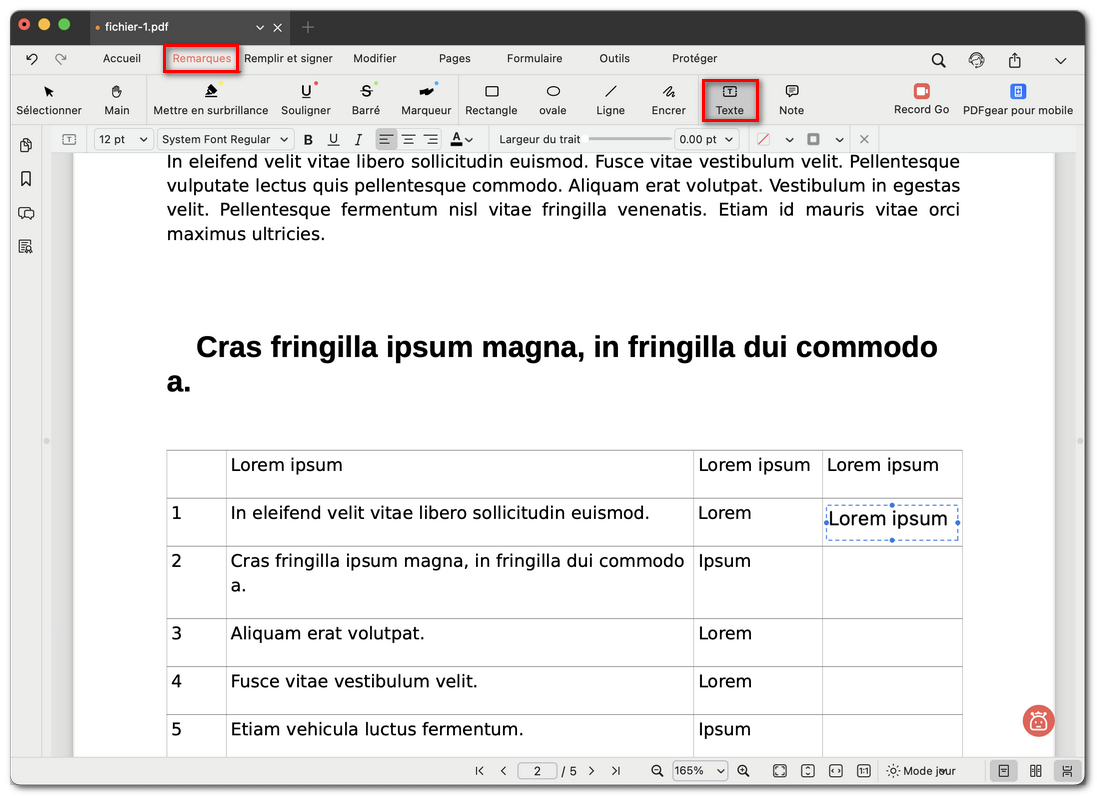Screen dimensions: 1097x796
Task: Open the System Font Regular dropdown
Action: (x=225, y=139)
